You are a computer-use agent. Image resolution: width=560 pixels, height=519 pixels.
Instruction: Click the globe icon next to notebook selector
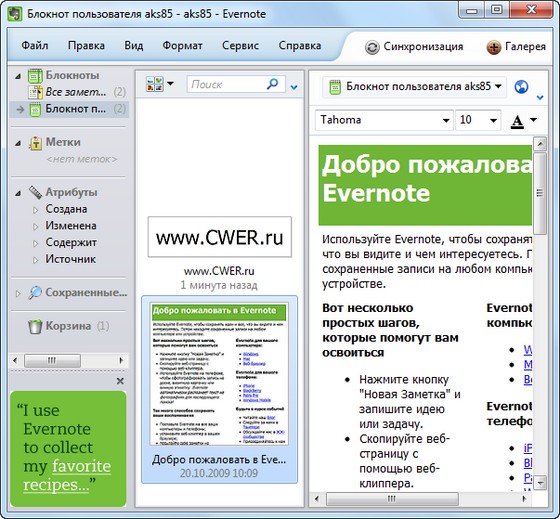pos(521,86)
